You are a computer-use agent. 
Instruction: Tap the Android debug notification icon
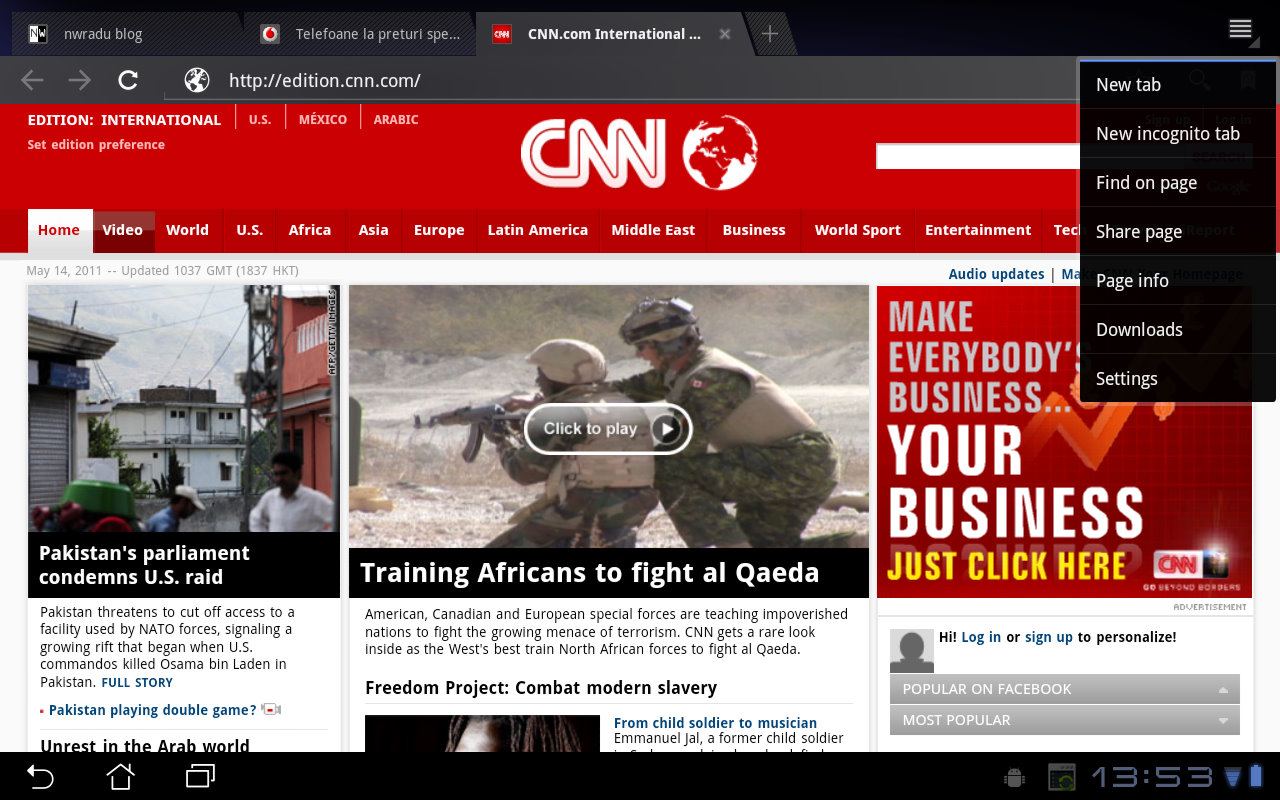[x=1015, y=777]
